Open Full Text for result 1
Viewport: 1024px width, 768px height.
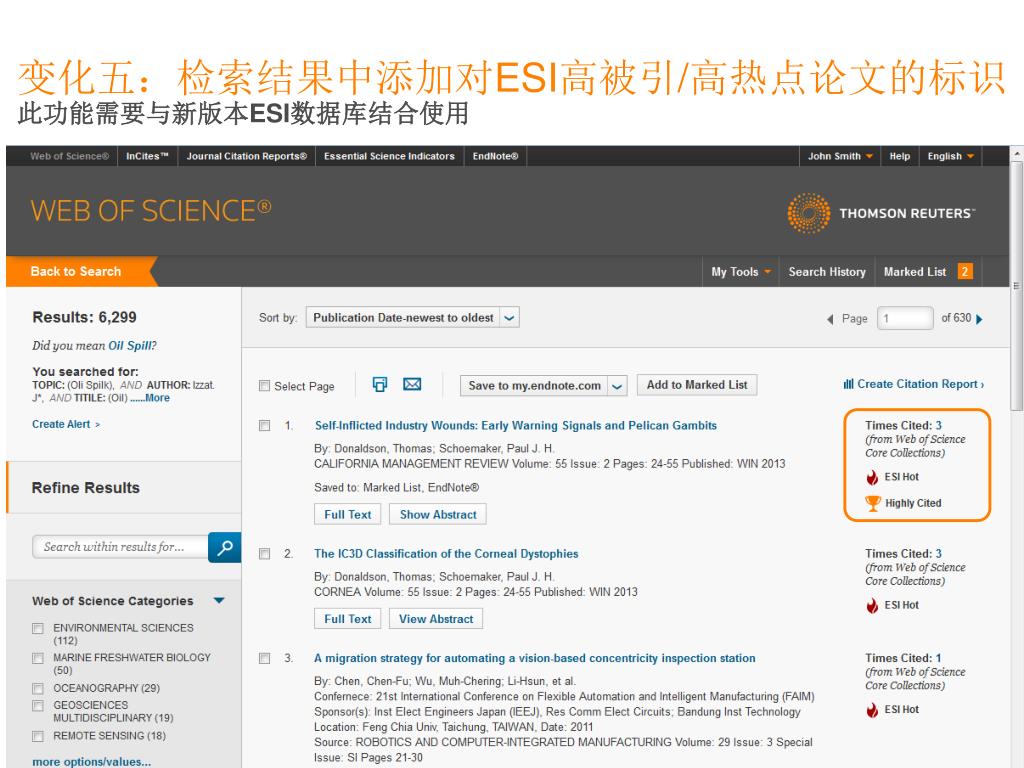[x=347, y=515]
